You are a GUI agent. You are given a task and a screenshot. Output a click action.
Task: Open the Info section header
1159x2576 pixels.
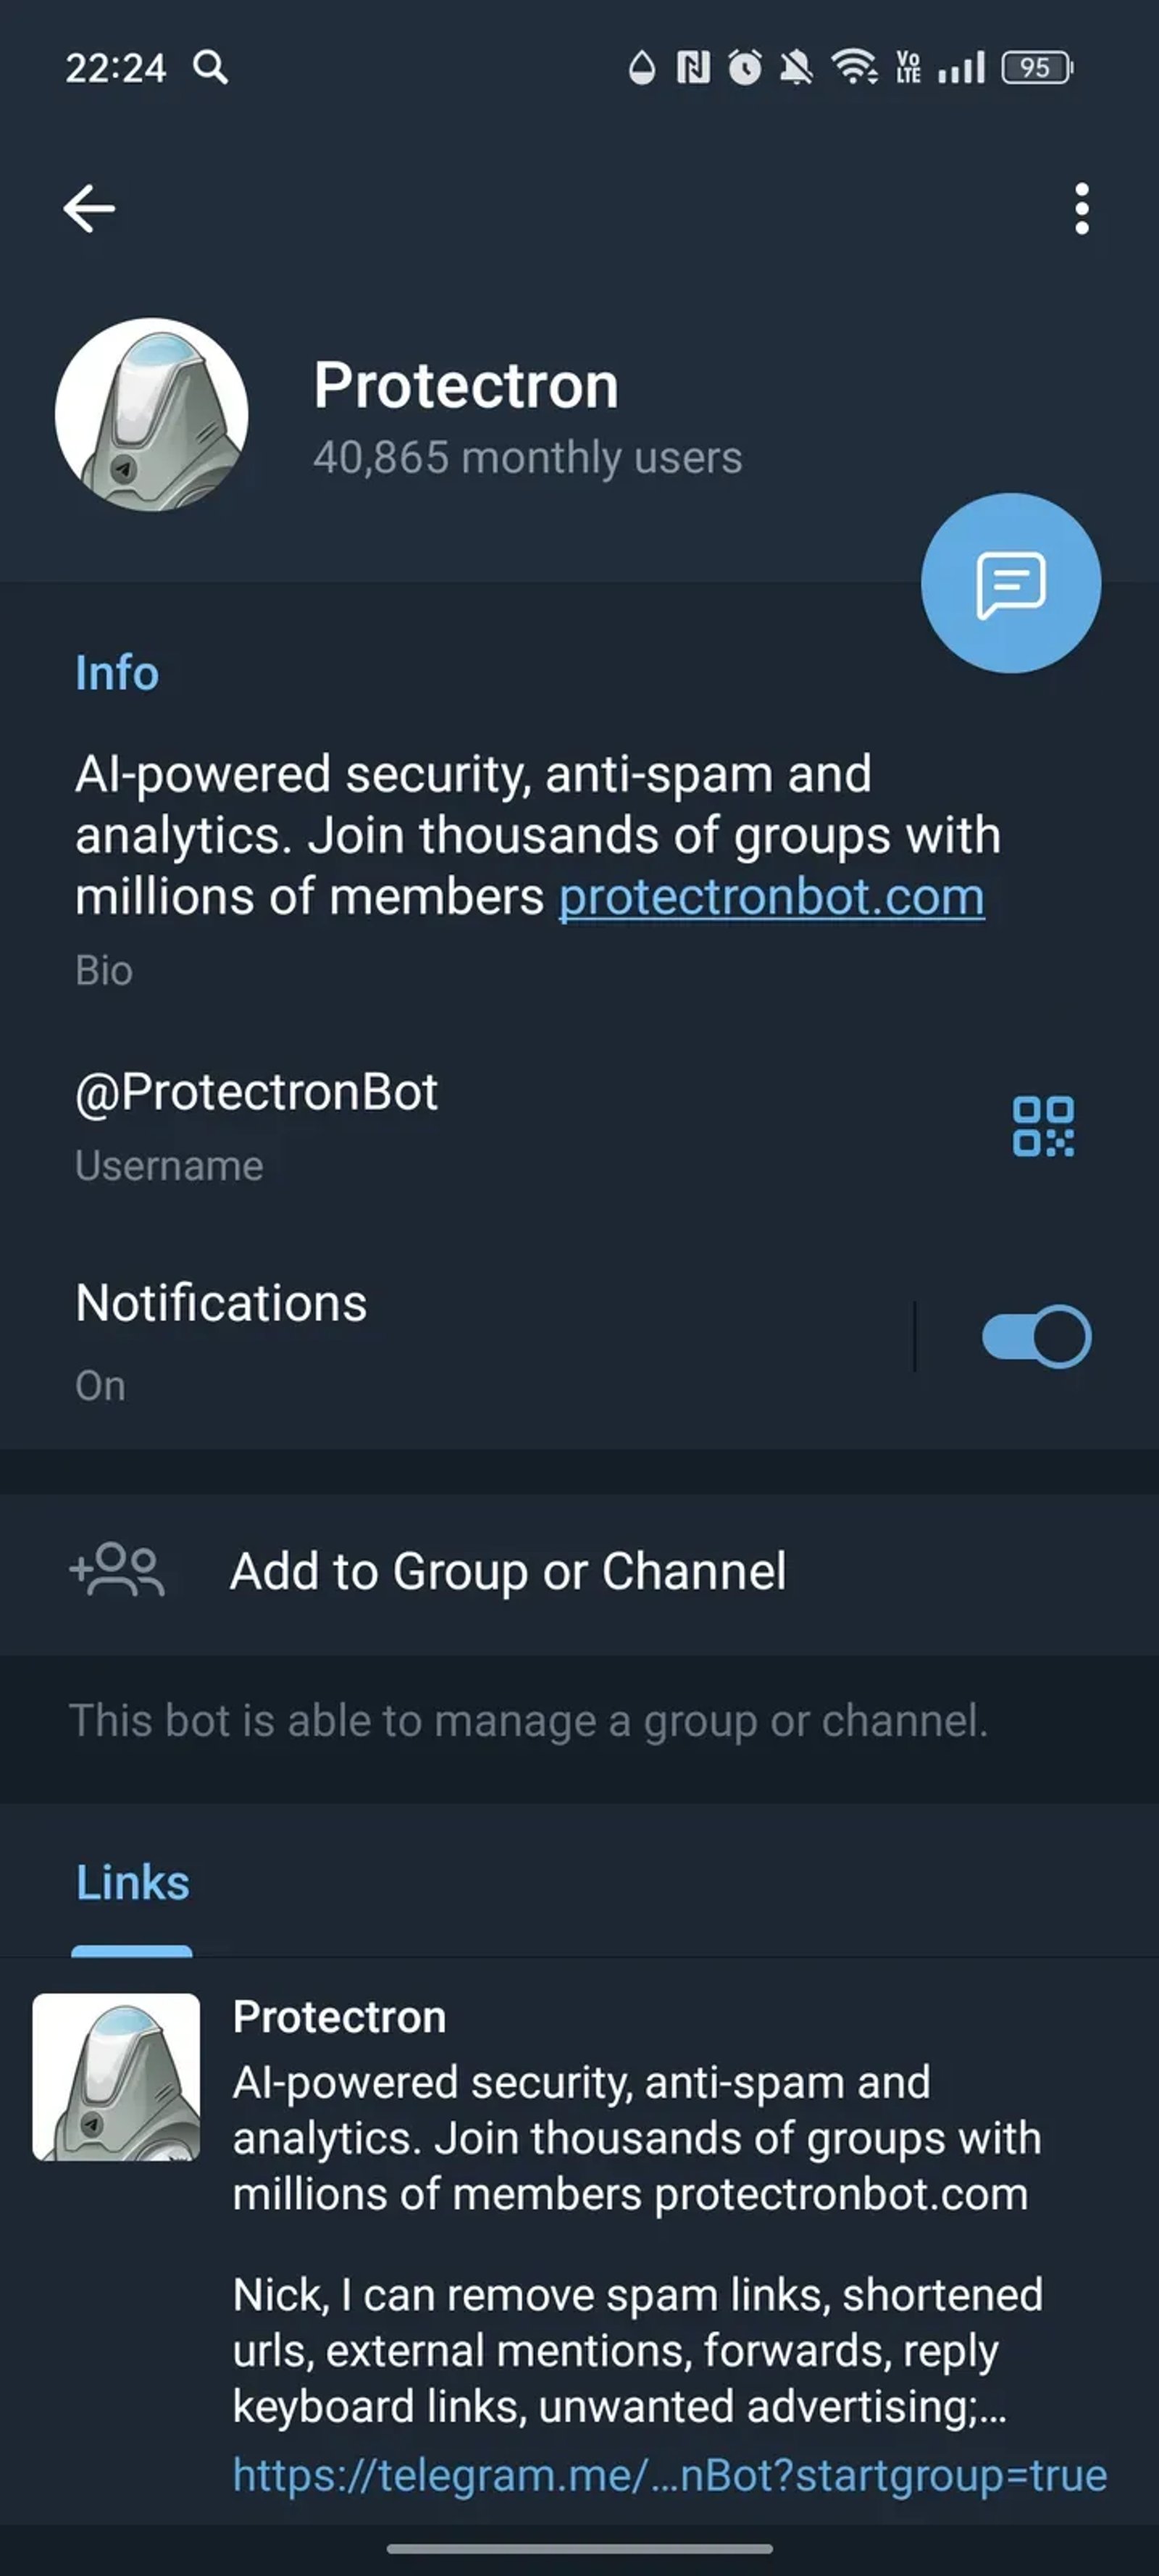coord(116,672)
